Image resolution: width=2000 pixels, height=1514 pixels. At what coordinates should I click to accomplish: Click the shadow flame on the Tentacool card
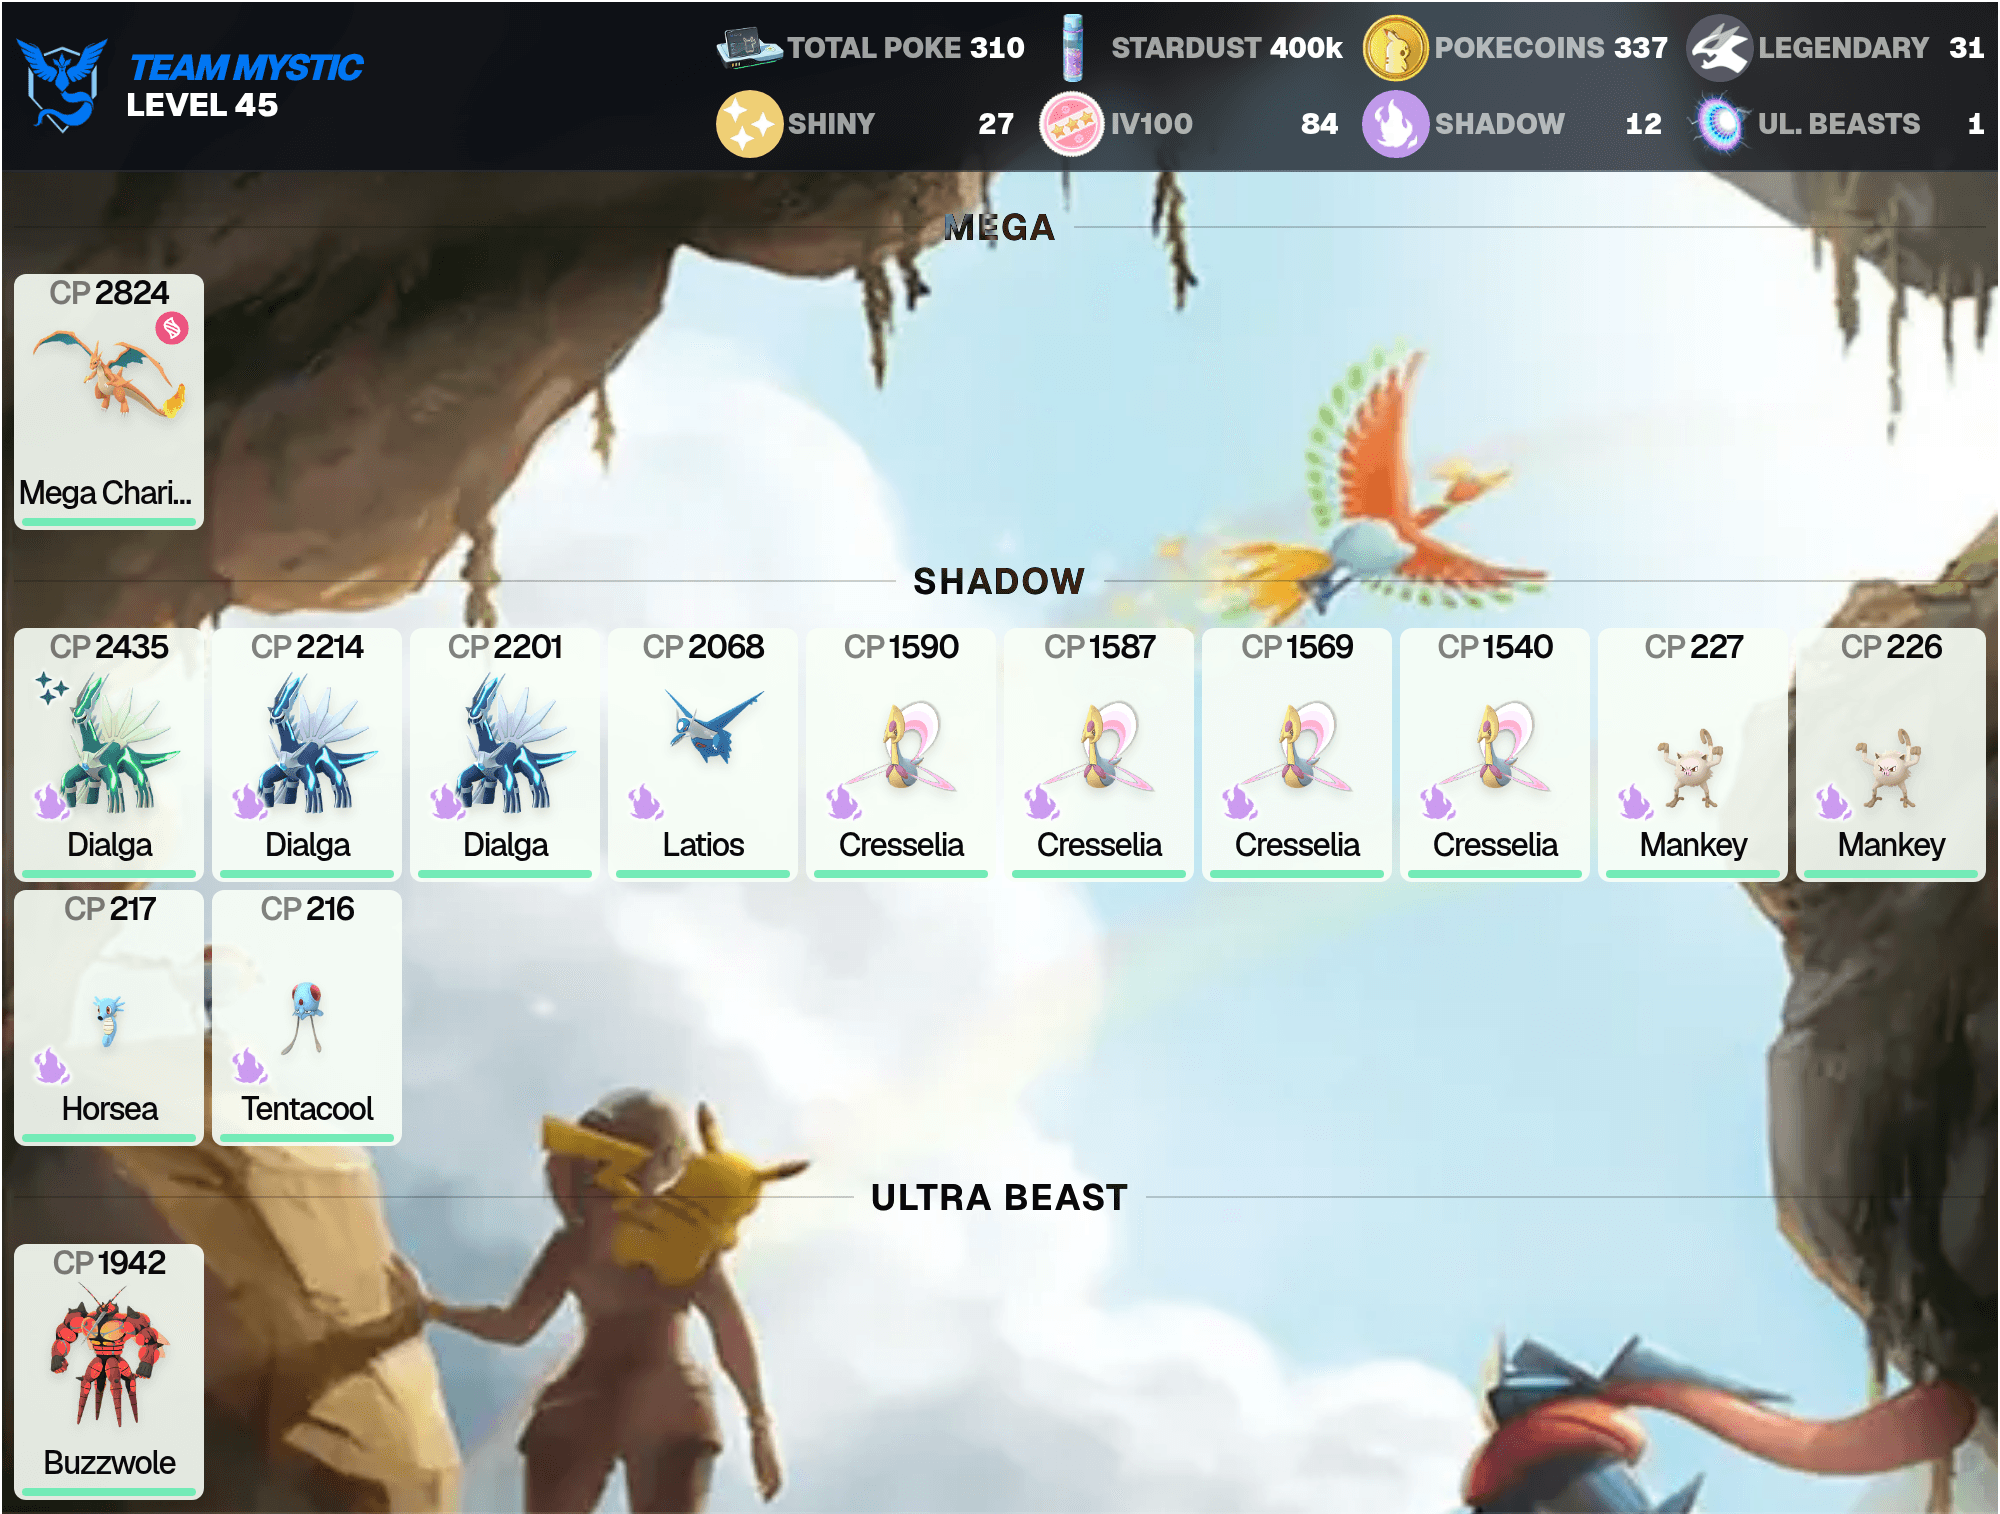coord(249,1066)
